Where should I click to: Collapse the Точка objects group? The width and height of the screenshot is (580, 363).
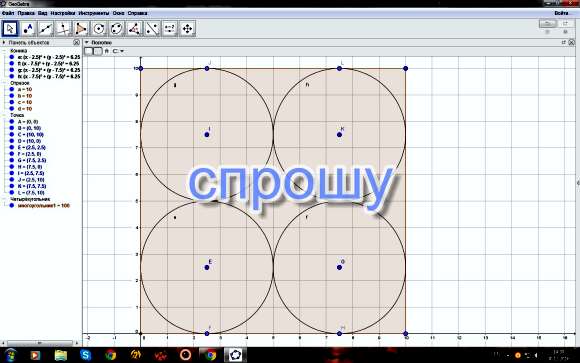[4, 115]
